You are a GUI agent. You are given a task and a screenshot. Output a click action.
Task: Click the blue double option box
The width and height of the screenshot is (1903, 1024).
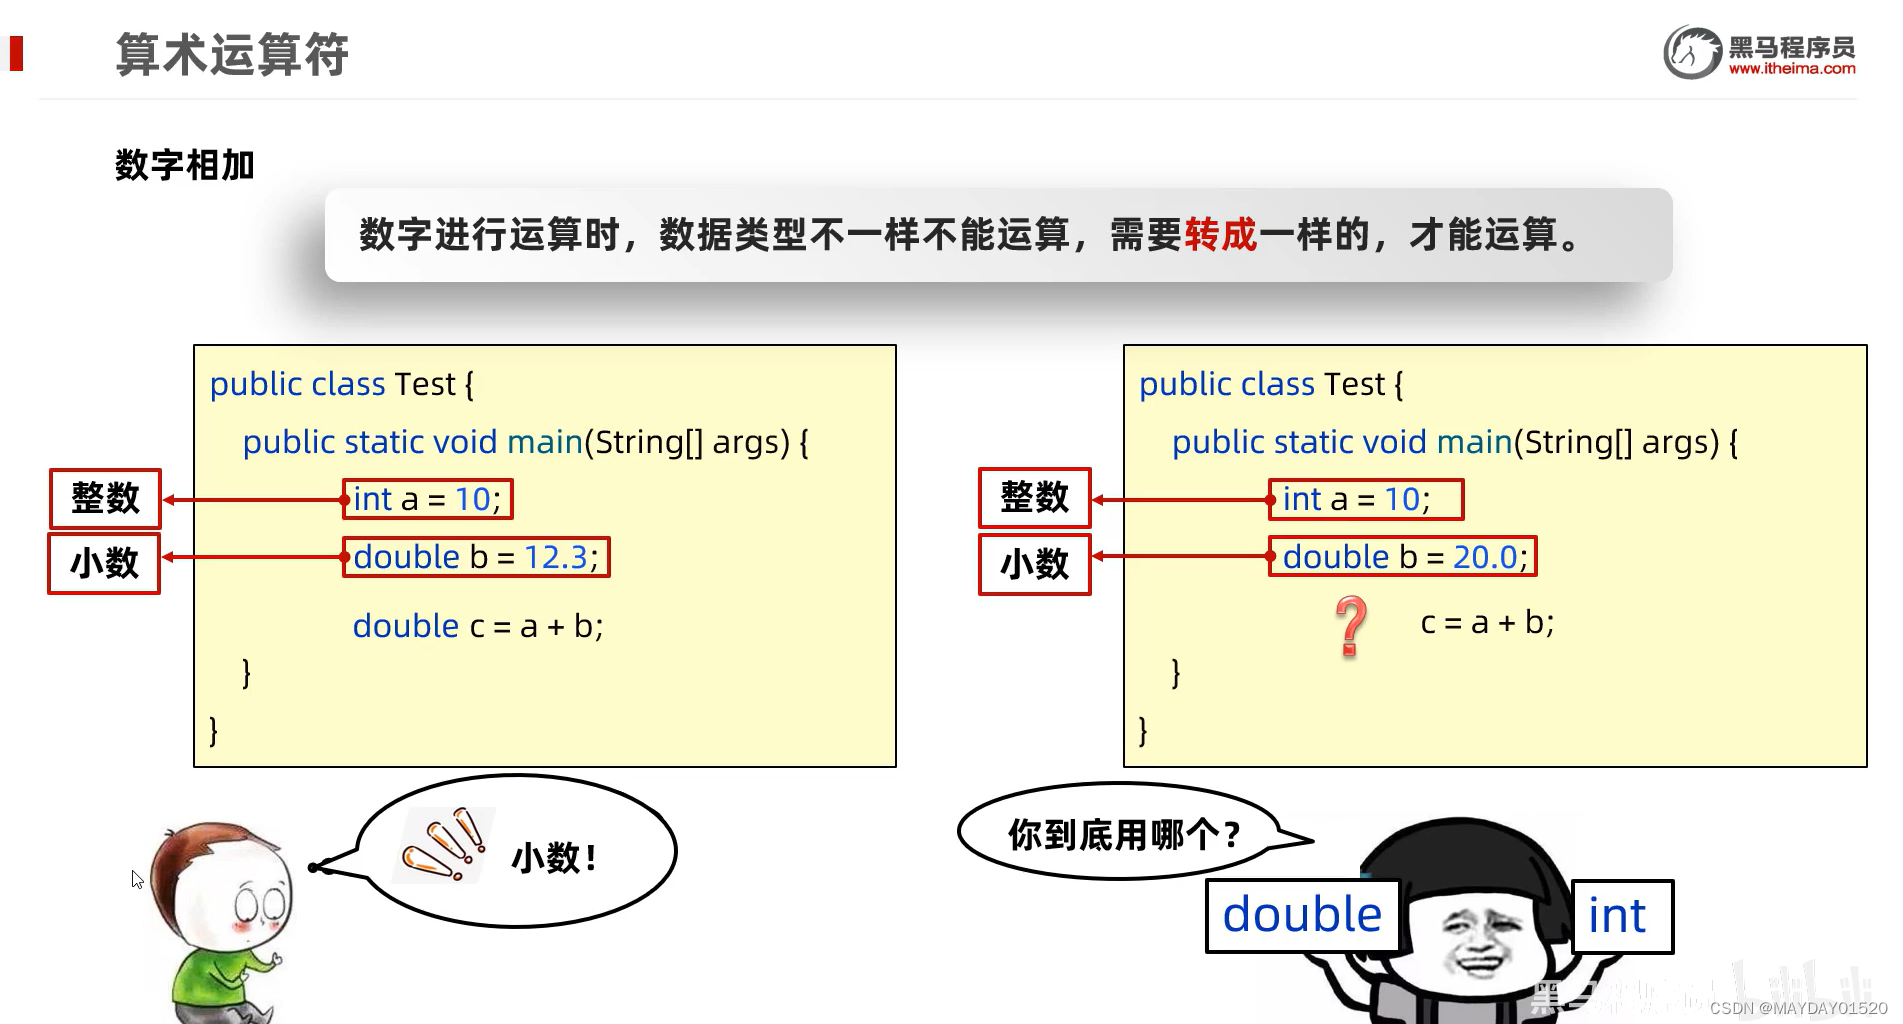click(x=1302, y=916)
